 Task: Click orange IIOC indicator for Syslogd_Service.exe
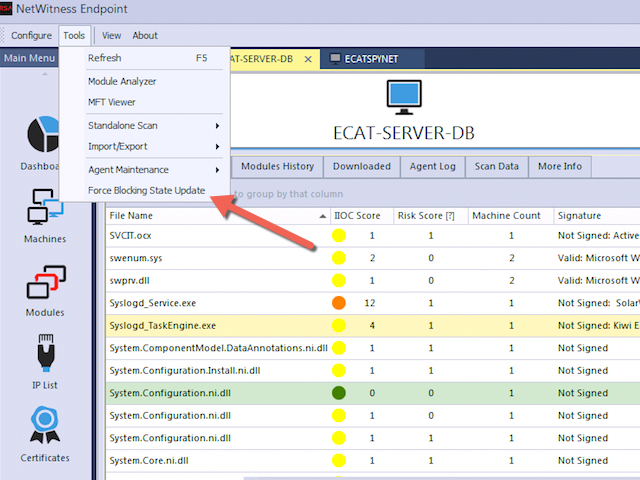(x=339, y=302)
